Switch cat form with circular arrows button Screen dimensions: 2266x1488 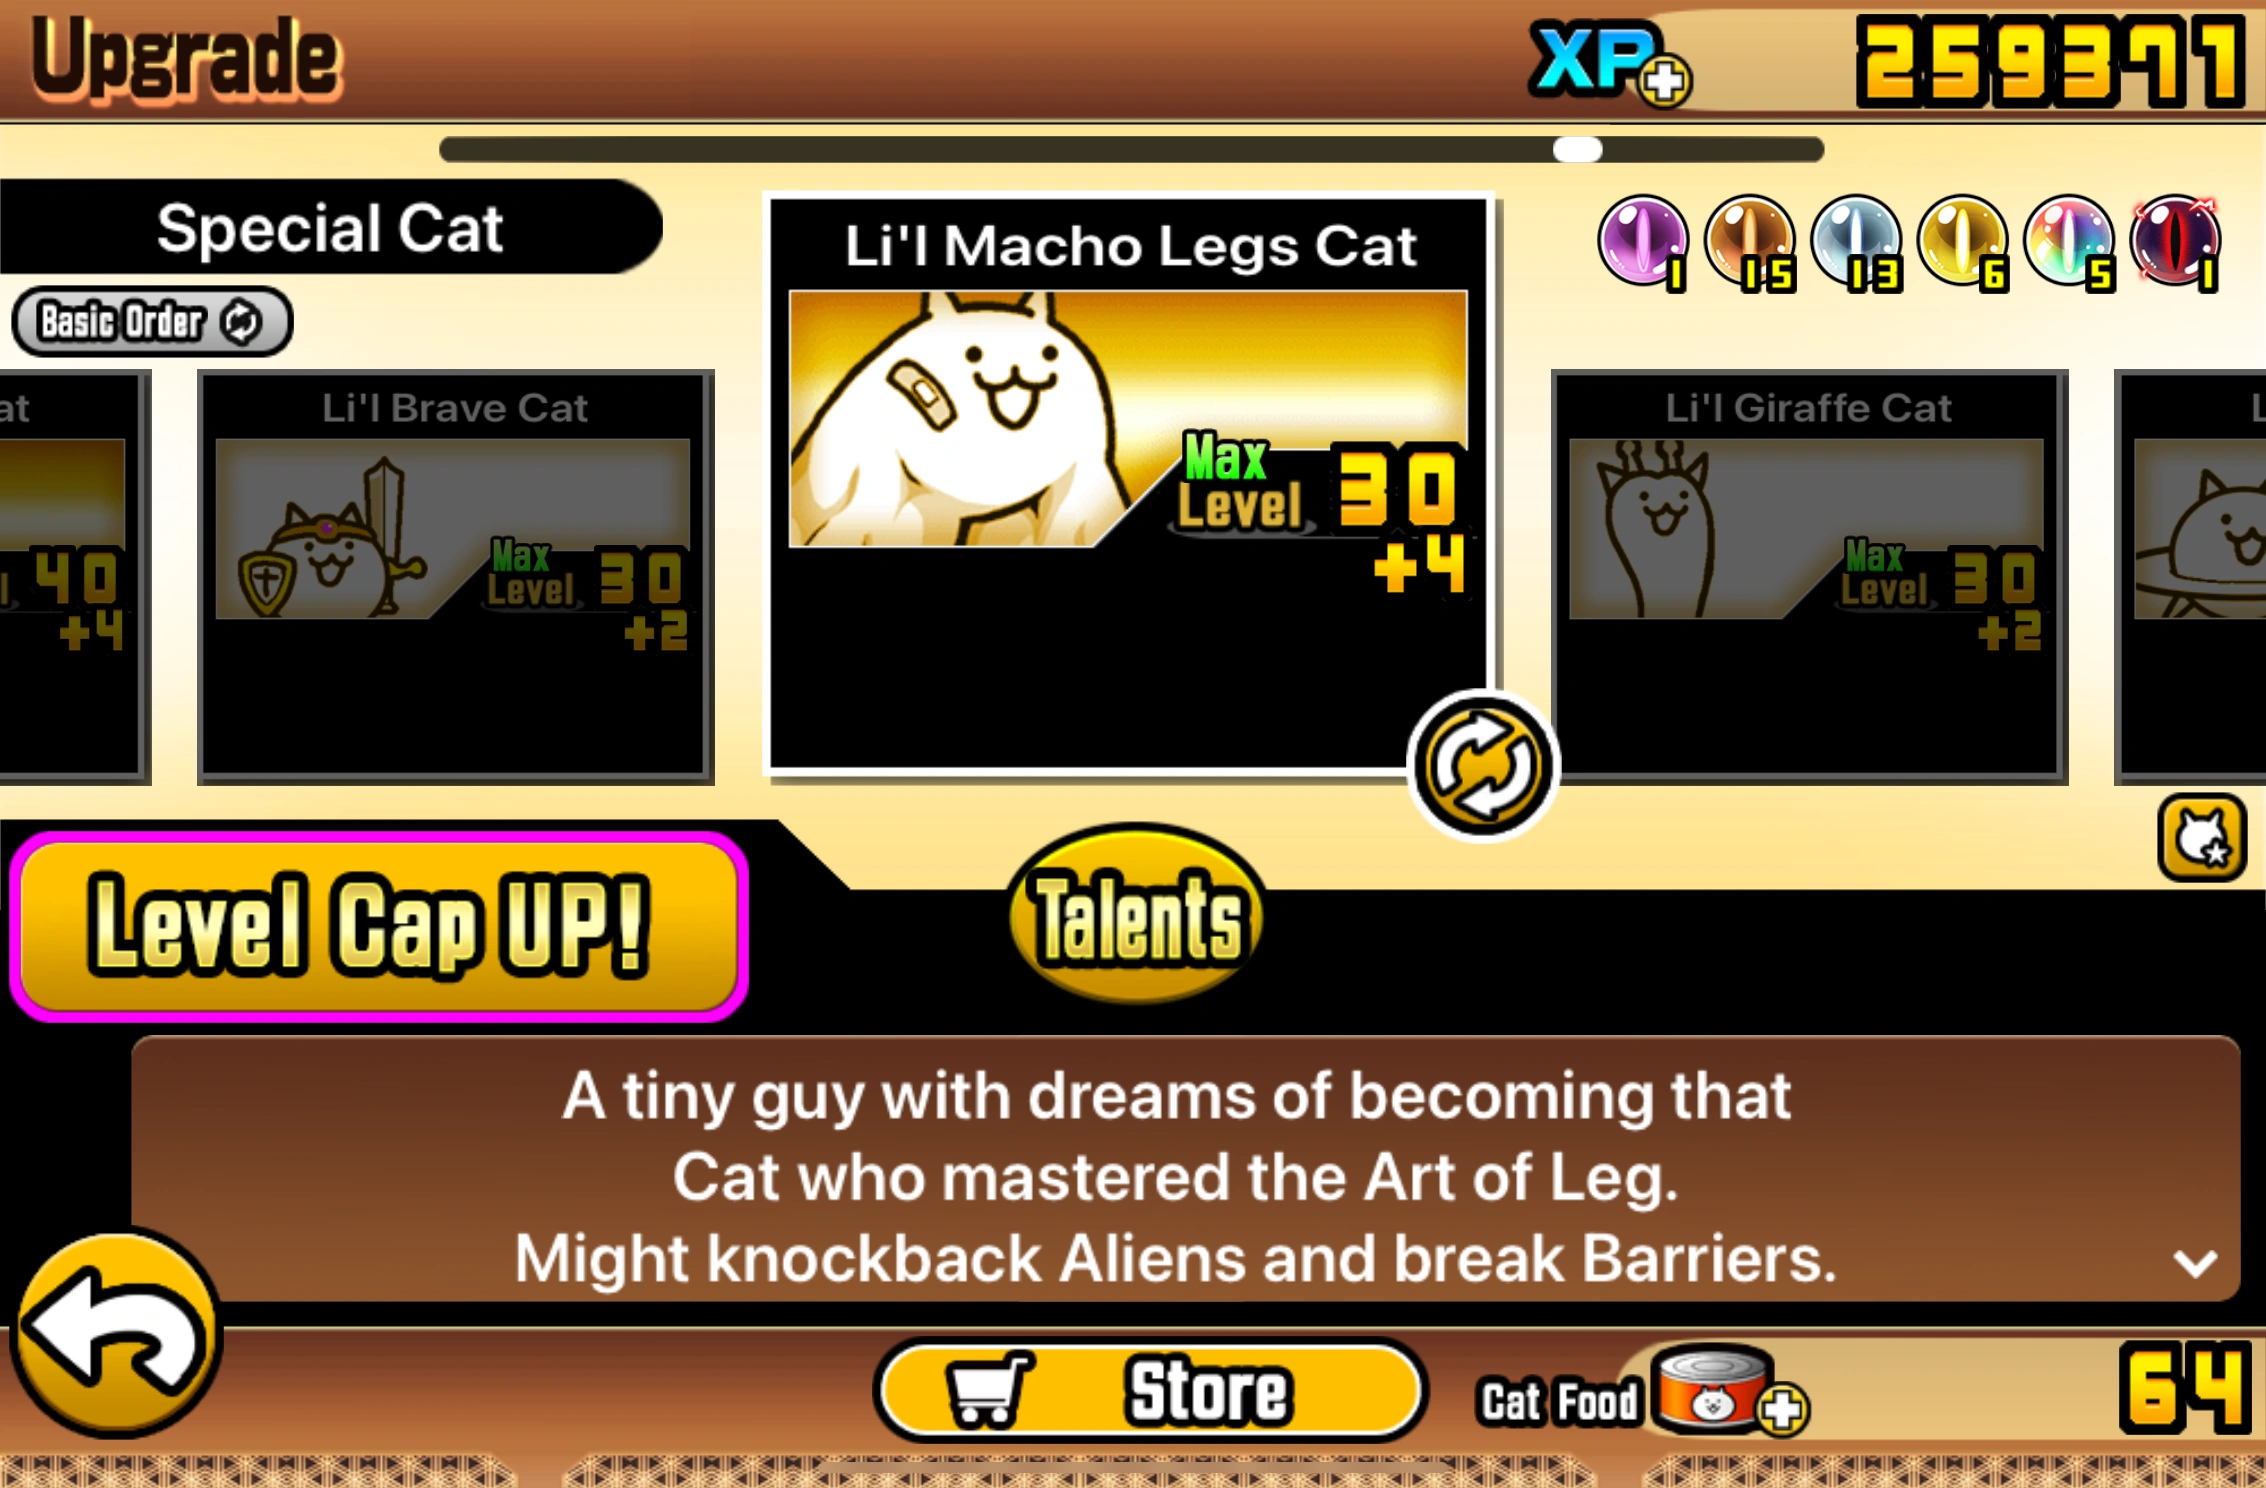[x=1482, y=766]
